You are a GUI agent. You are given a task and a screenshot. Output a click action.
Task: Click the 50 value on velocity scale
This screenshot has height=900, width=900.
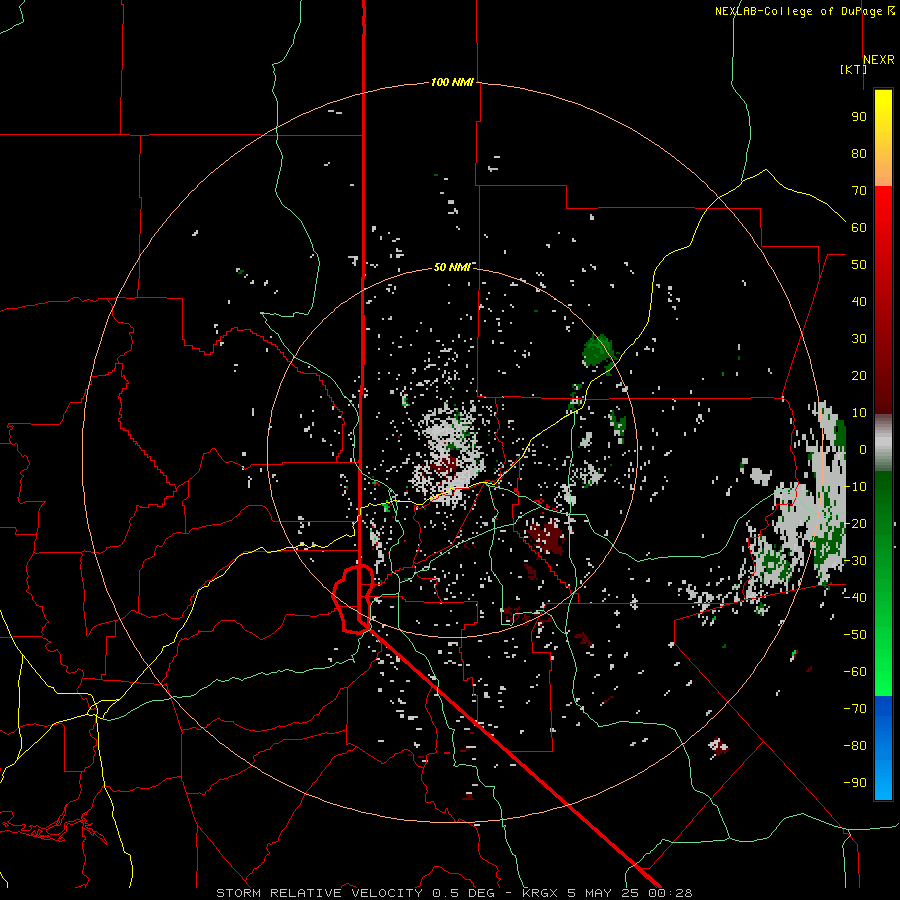[x=859, y=265]
